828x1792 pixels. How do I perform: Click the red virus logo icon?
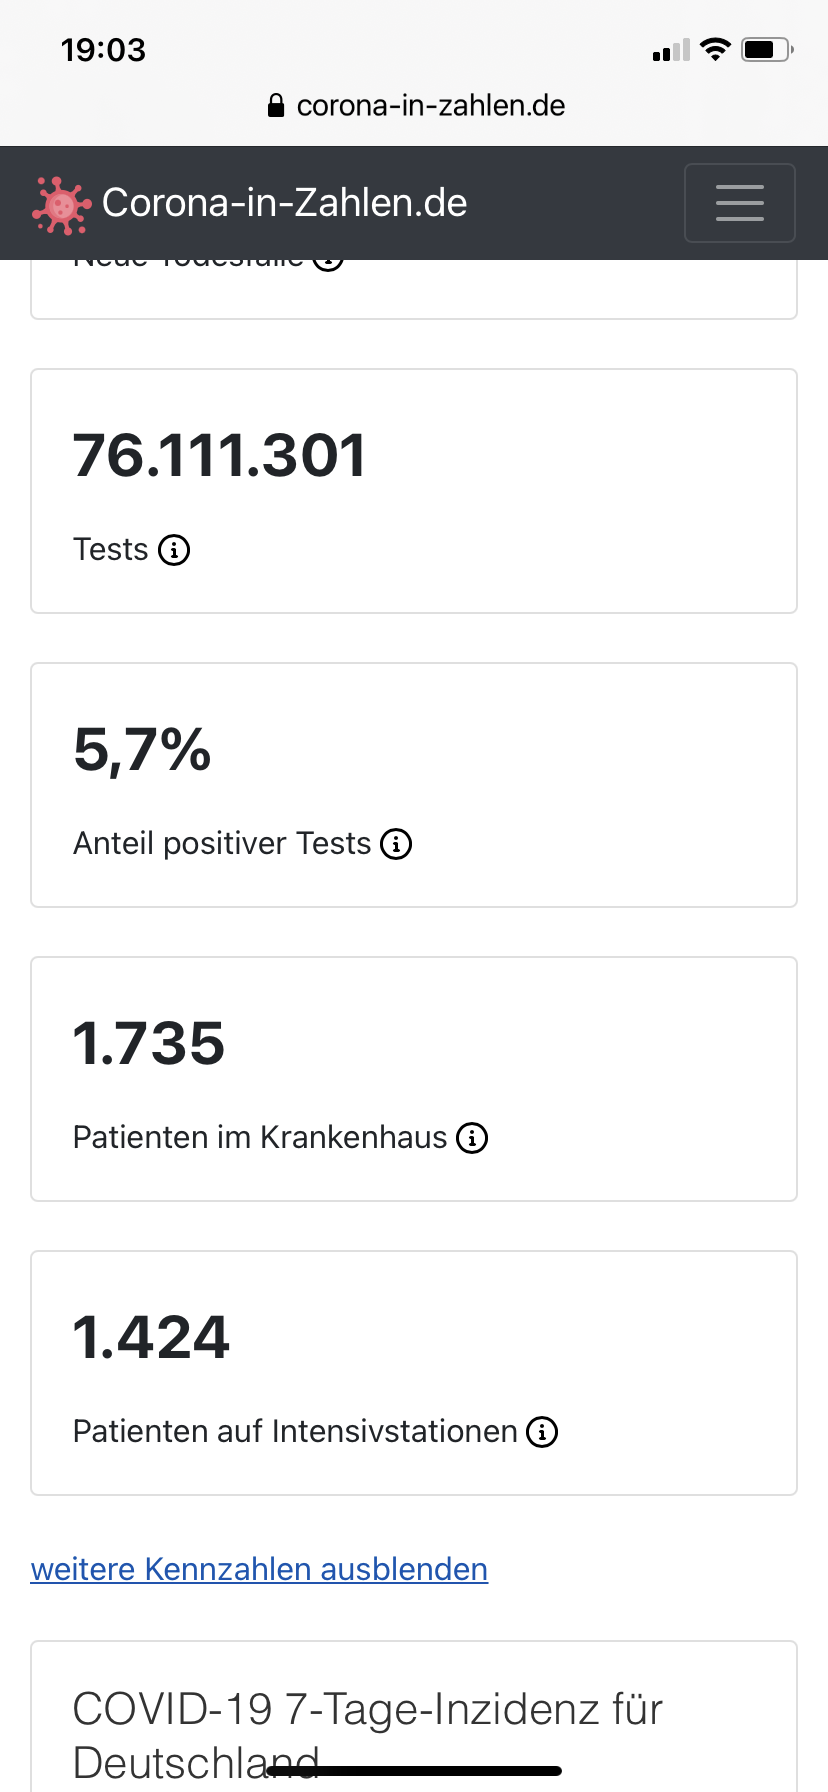pyautogui.click(x=61, y=205)
